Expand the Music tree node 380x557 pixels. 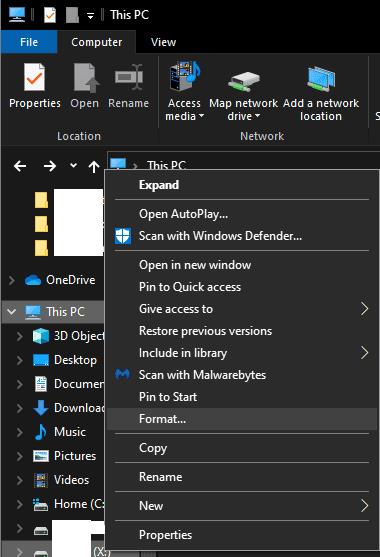coord(20,432)
